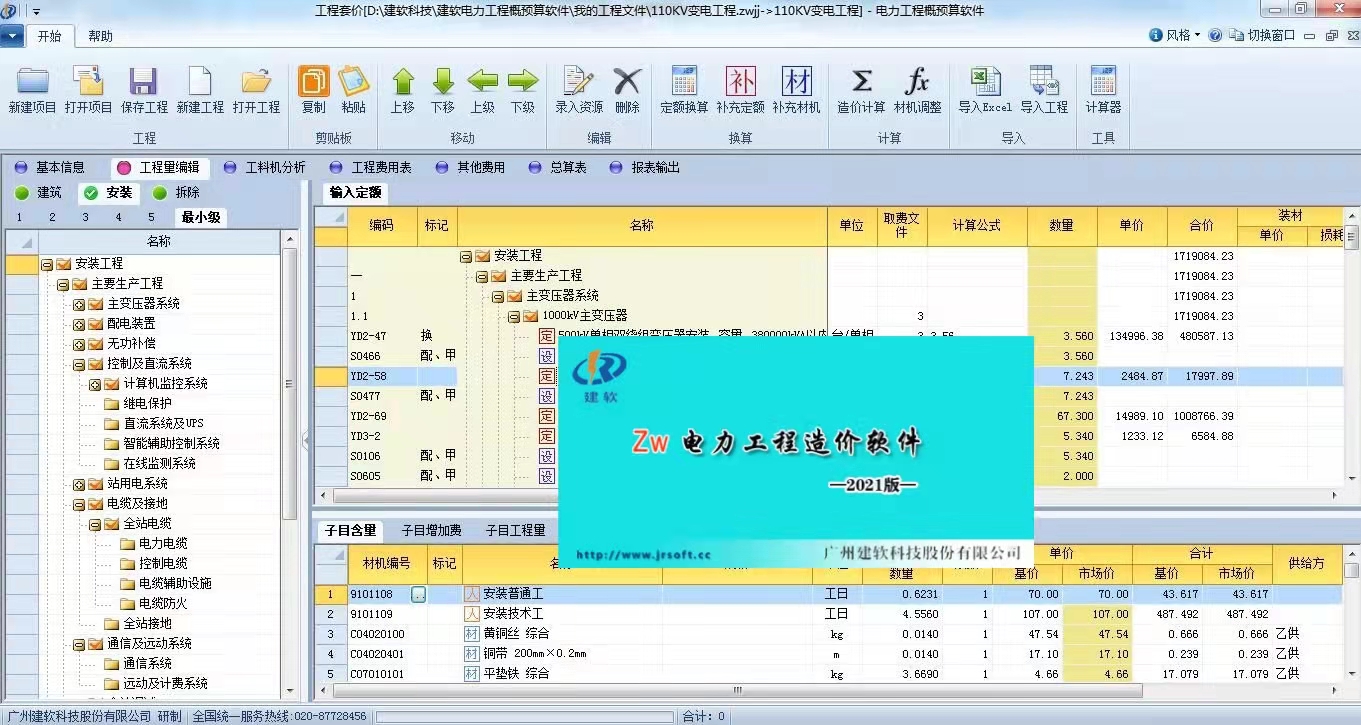Image resolution: width=1361 pixels, height=725 pixels.
Task: Click the 市场价 cell 107.00
Action: click(1097, 614)
